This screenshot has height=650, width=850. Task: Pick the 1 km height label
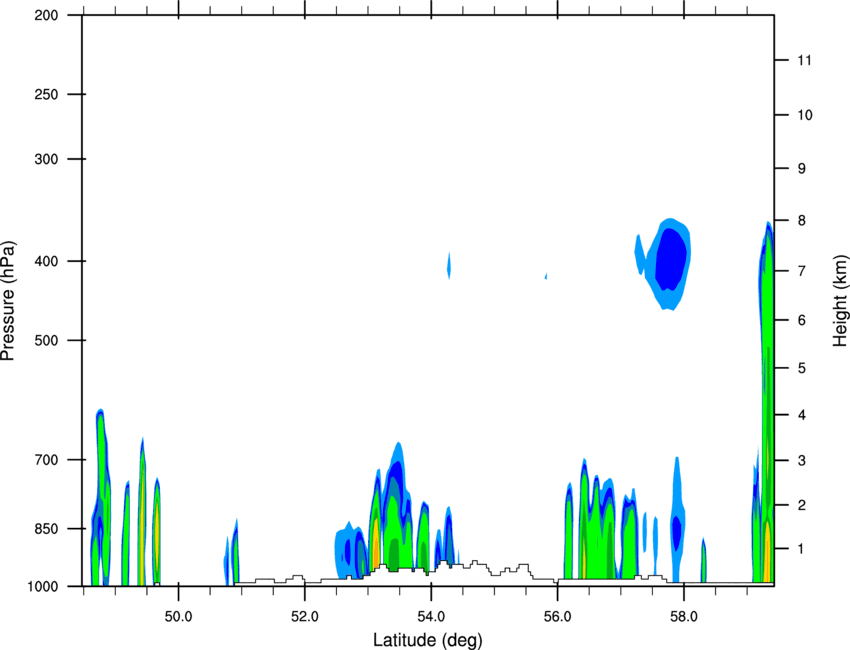[x=802, y=549]
